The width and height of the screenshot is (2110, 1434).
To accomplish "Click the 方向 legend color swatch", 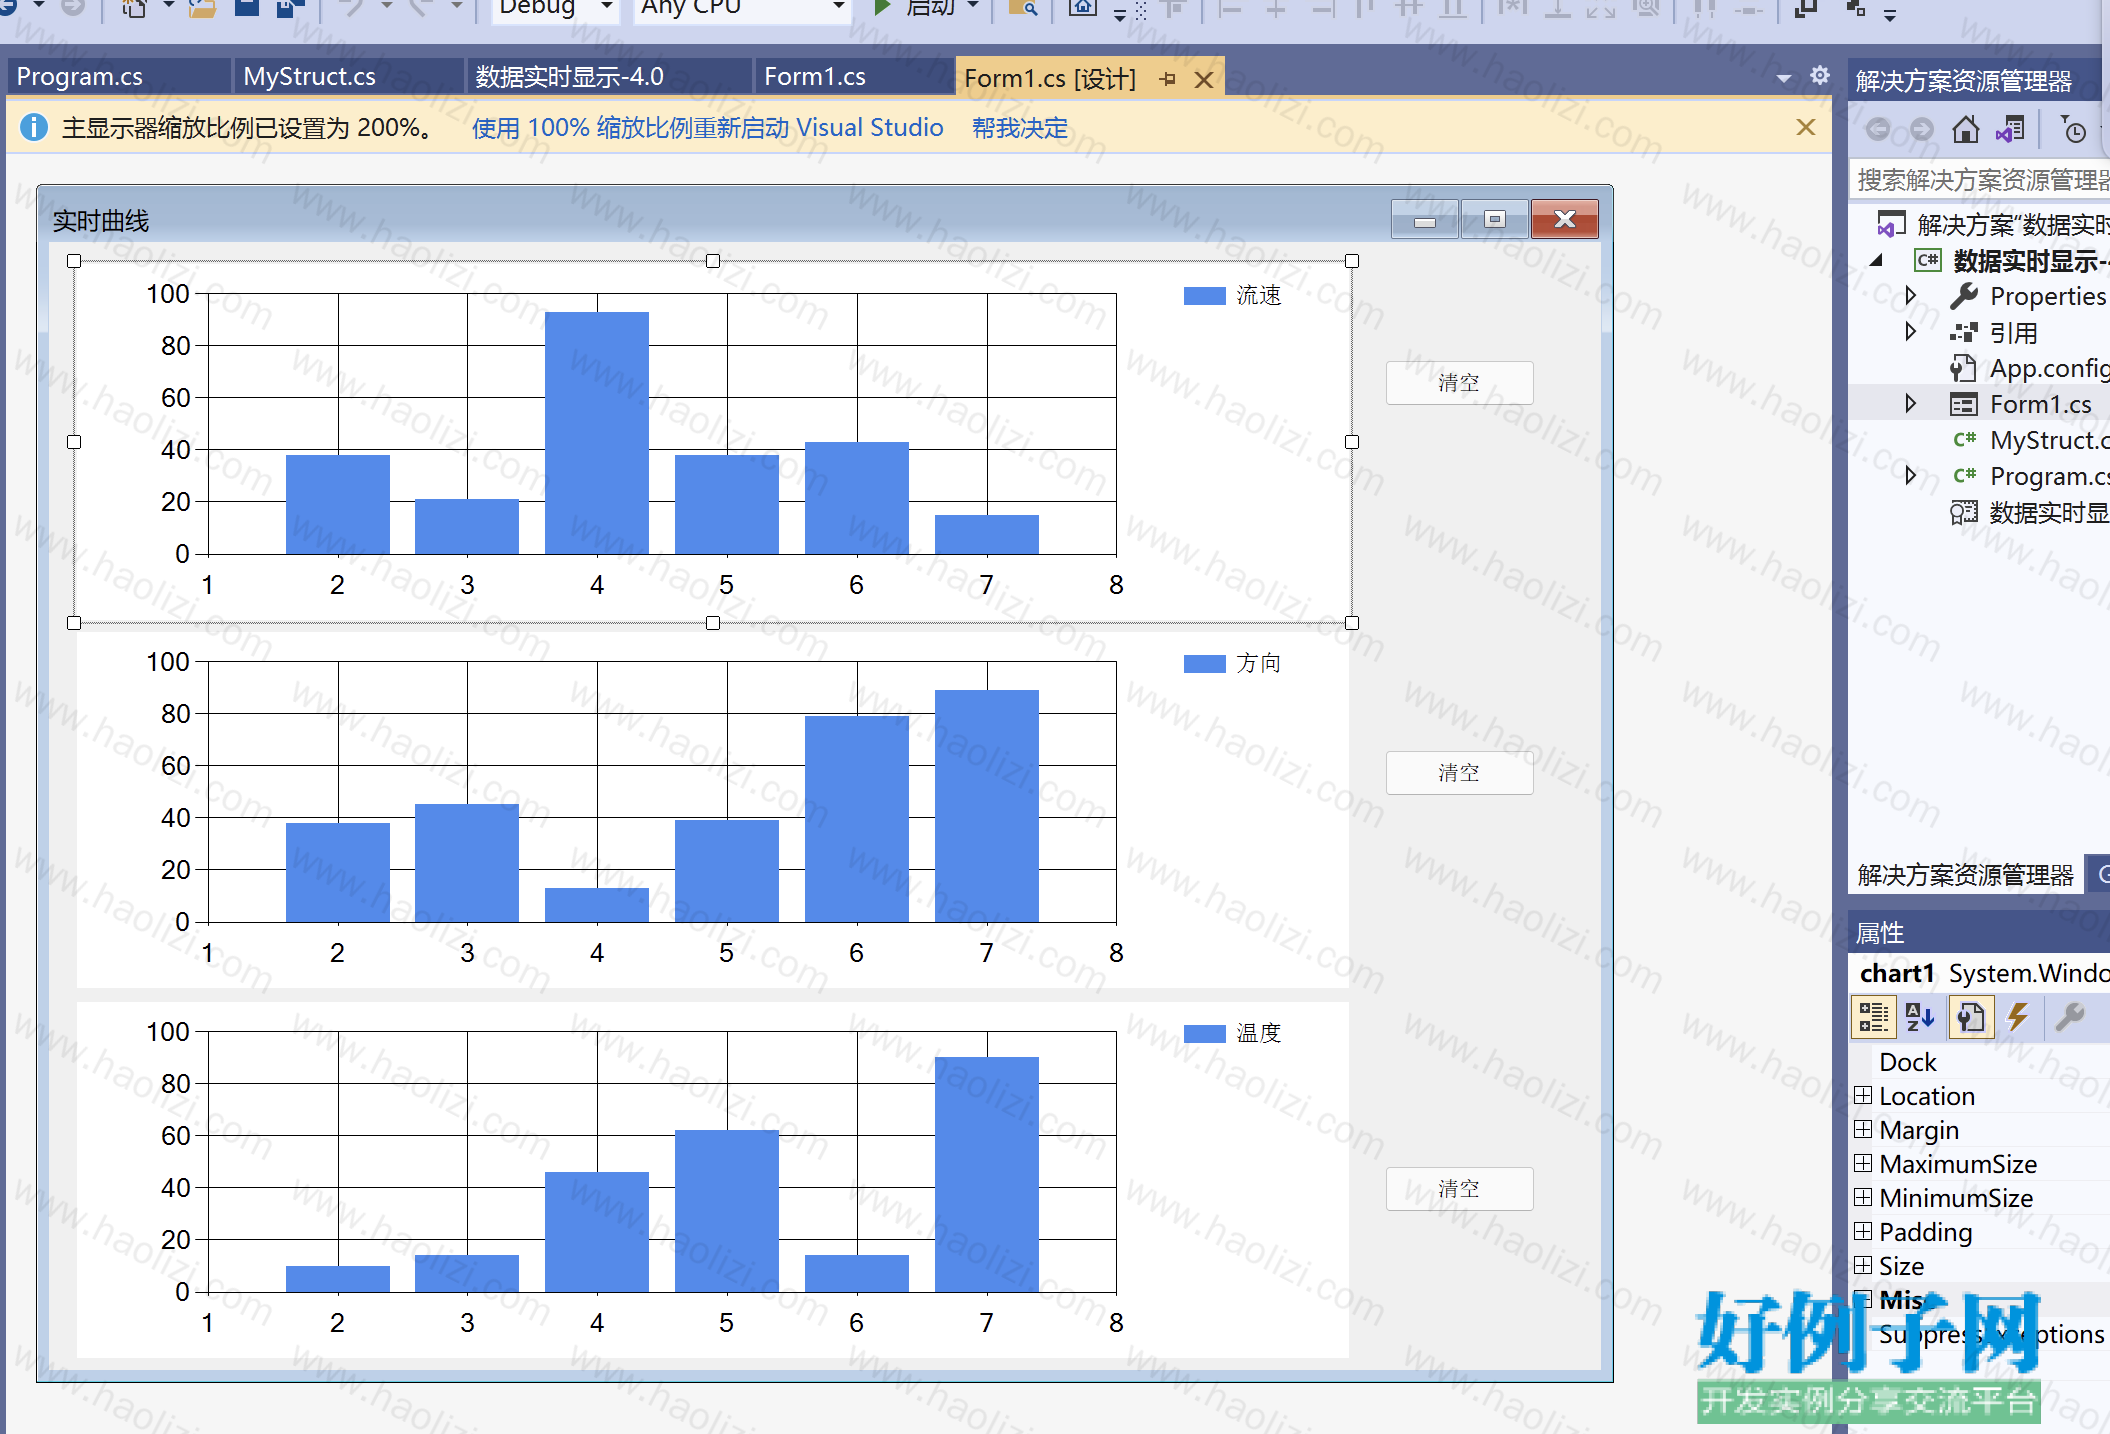I will tap(1204, 664).
